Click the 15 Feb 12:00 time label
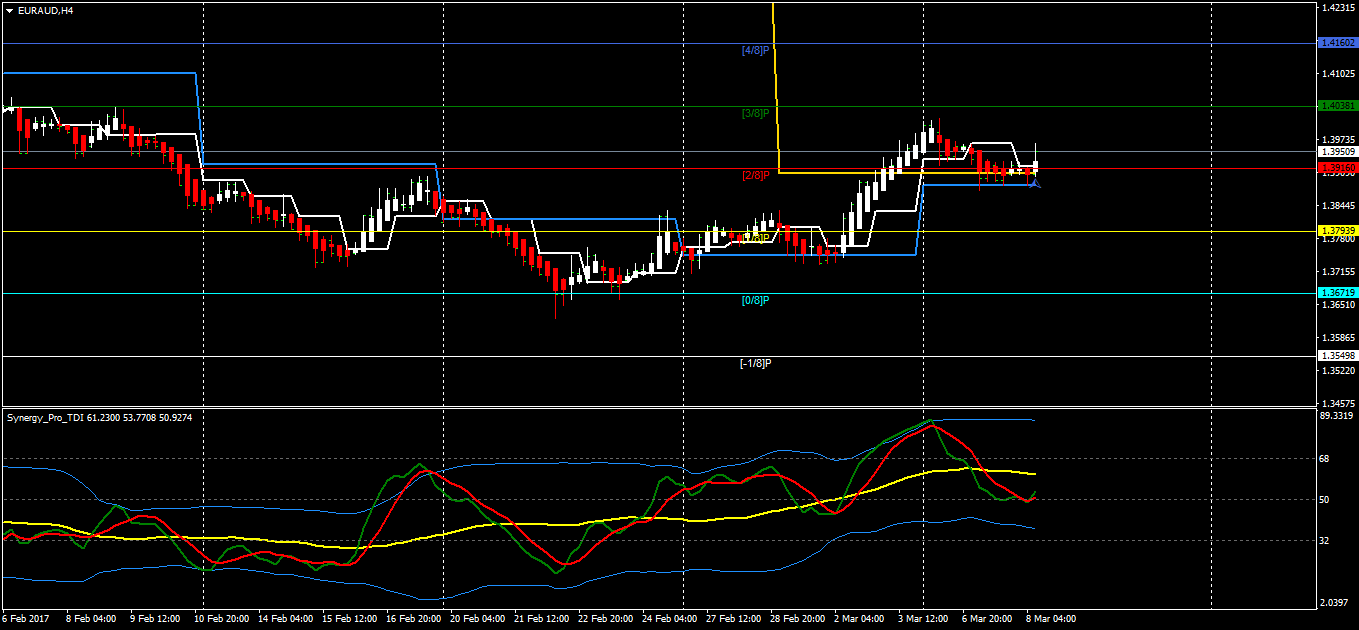This screenshot has width=1359, height=630. (351, 618)
